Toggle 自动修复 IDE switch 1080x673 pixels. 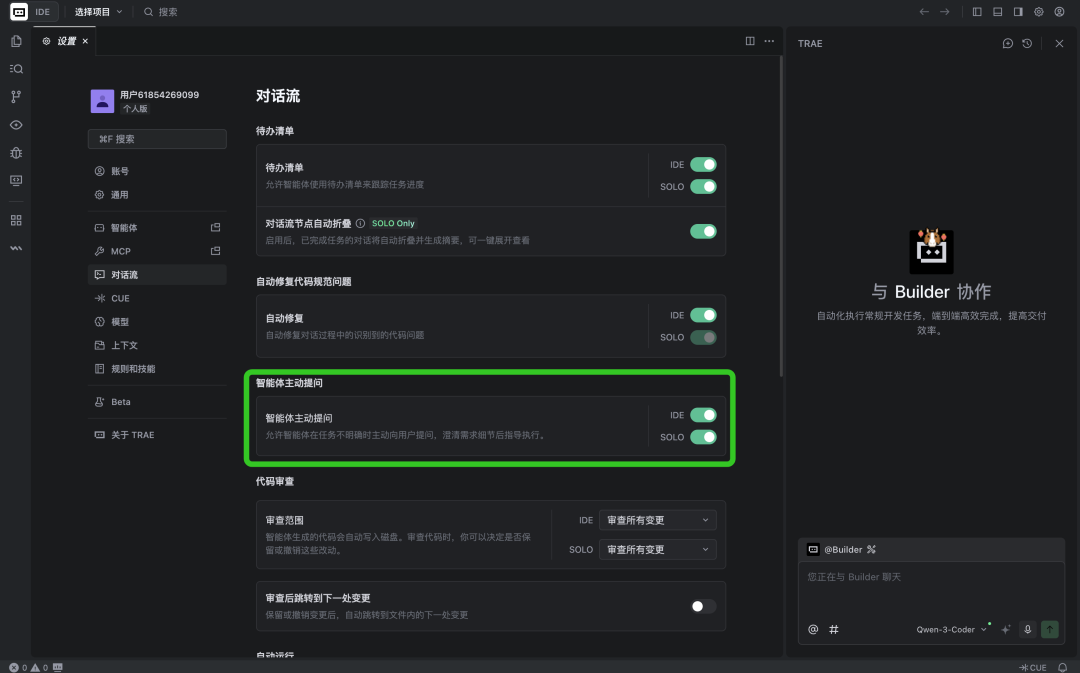pos(703,315)
